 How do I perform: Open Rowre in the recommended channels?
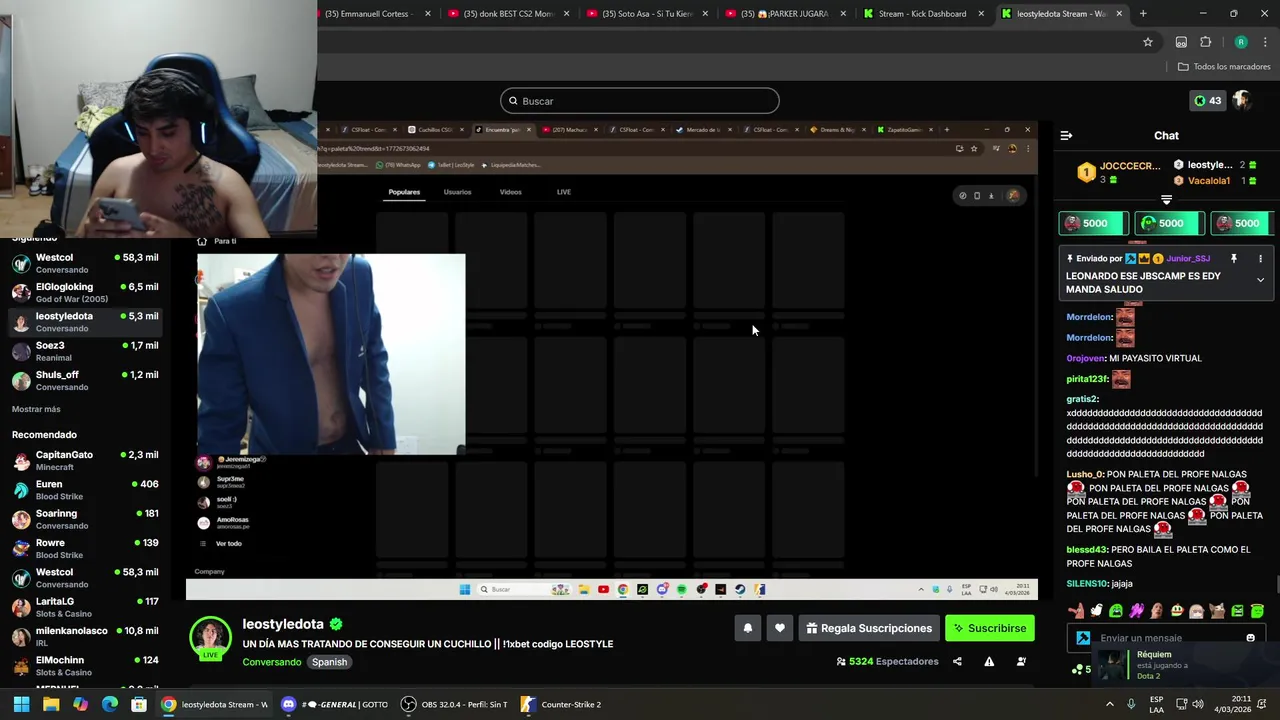(x=85, y=548)
